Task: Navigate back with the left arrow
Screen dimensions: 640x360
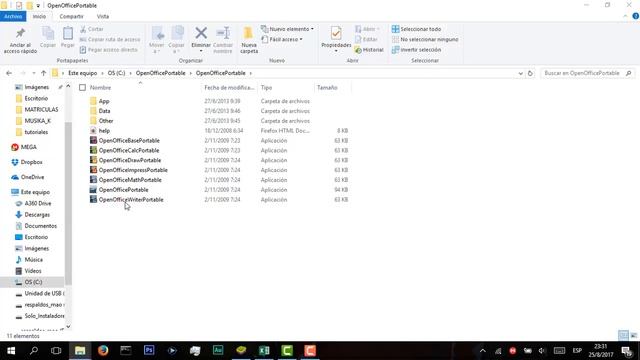Action: pos(9,73)
